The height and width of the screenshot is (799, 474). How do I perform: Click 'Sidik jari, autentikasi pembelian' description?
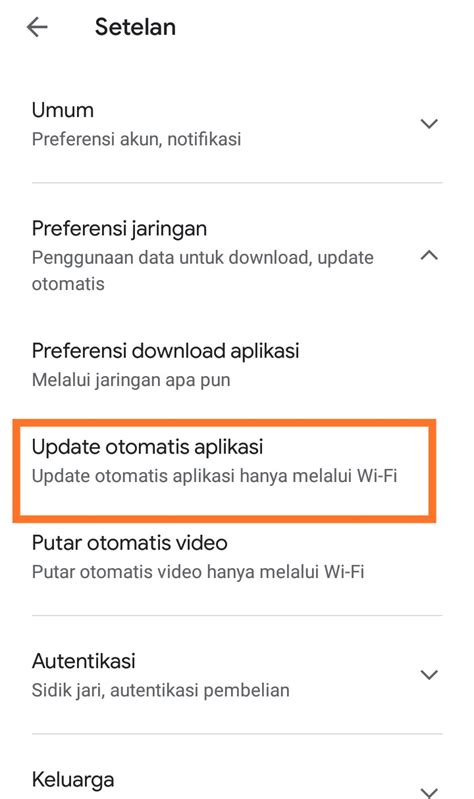click(161, 690)
